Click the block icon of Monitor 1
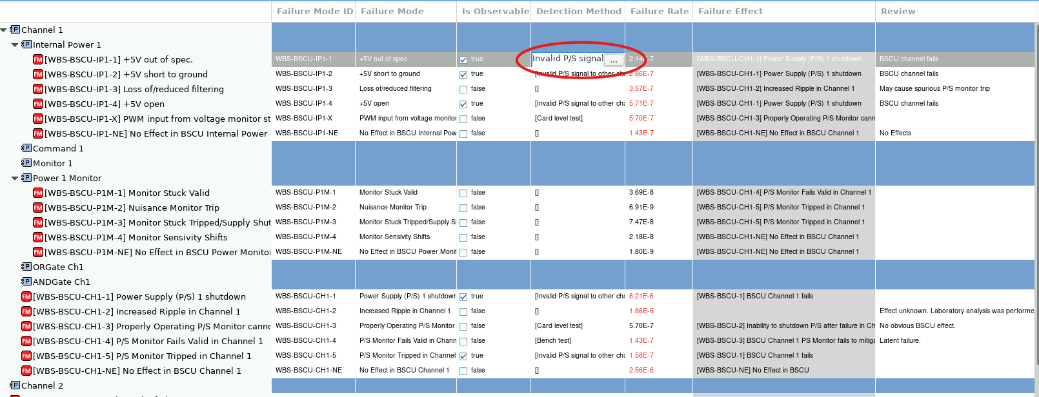The width and height of the screenshot is (1039, 397). click(27, 163)
